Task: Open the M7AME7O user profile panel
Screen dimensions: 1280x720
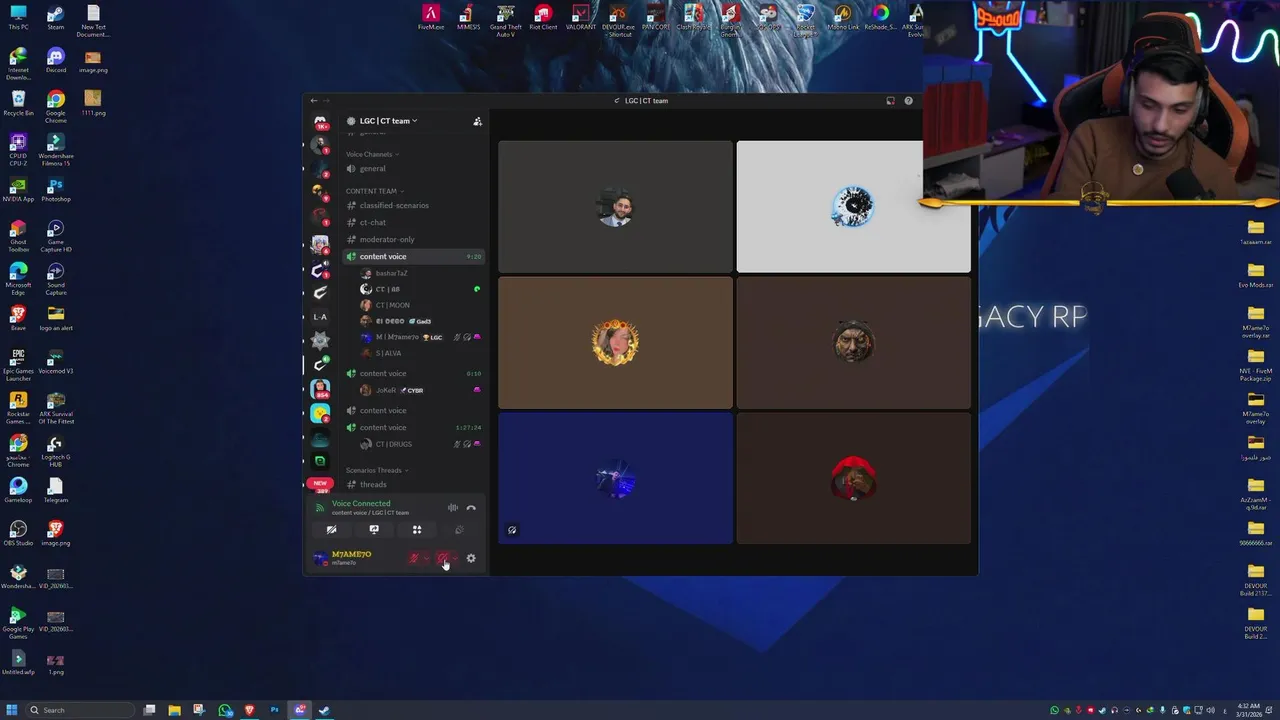Action: (x=355, y=558)
